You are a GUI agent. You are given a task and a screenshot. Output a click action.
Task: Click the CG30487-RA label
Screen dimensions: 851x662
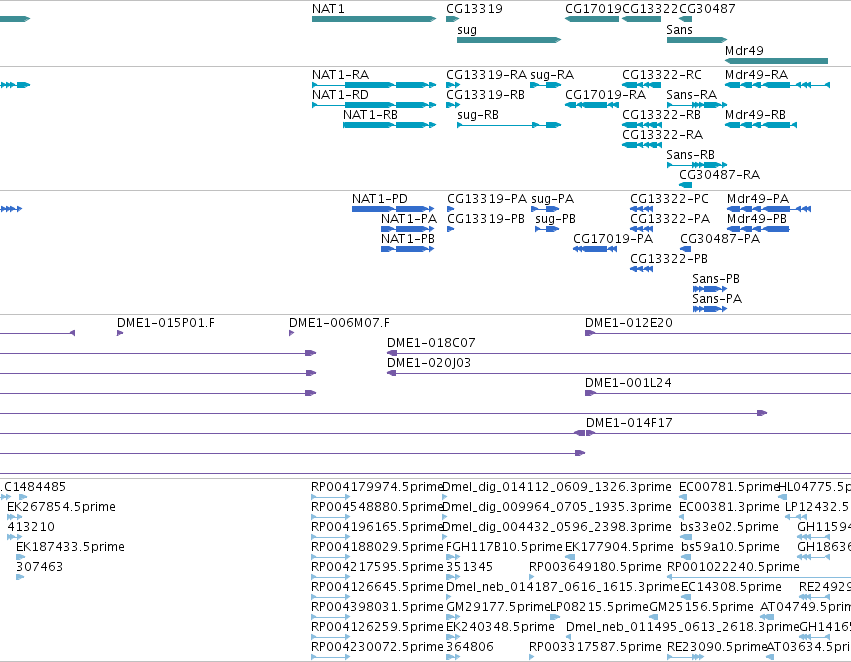pyautogui.click(x=719, y=175)
